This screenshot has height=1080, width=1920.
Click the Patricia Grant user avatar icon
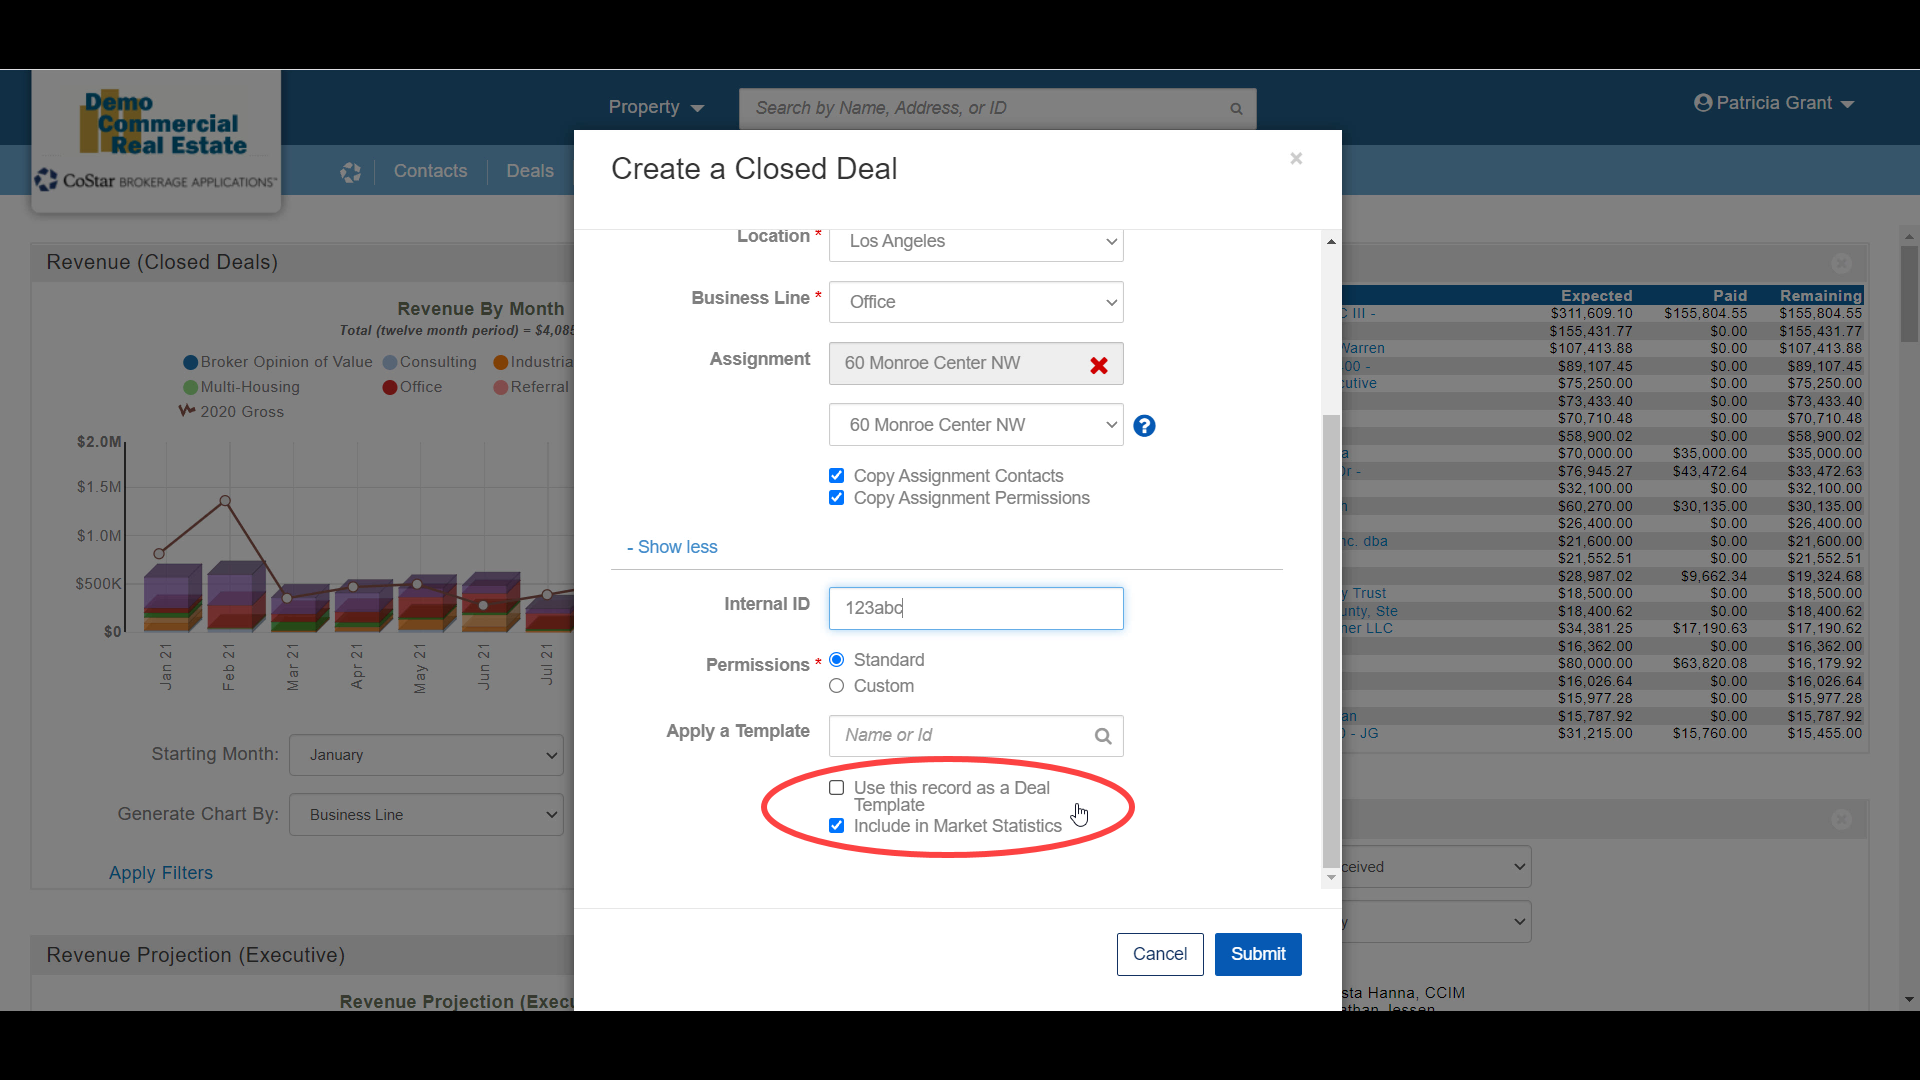(x=1703, y=103)
